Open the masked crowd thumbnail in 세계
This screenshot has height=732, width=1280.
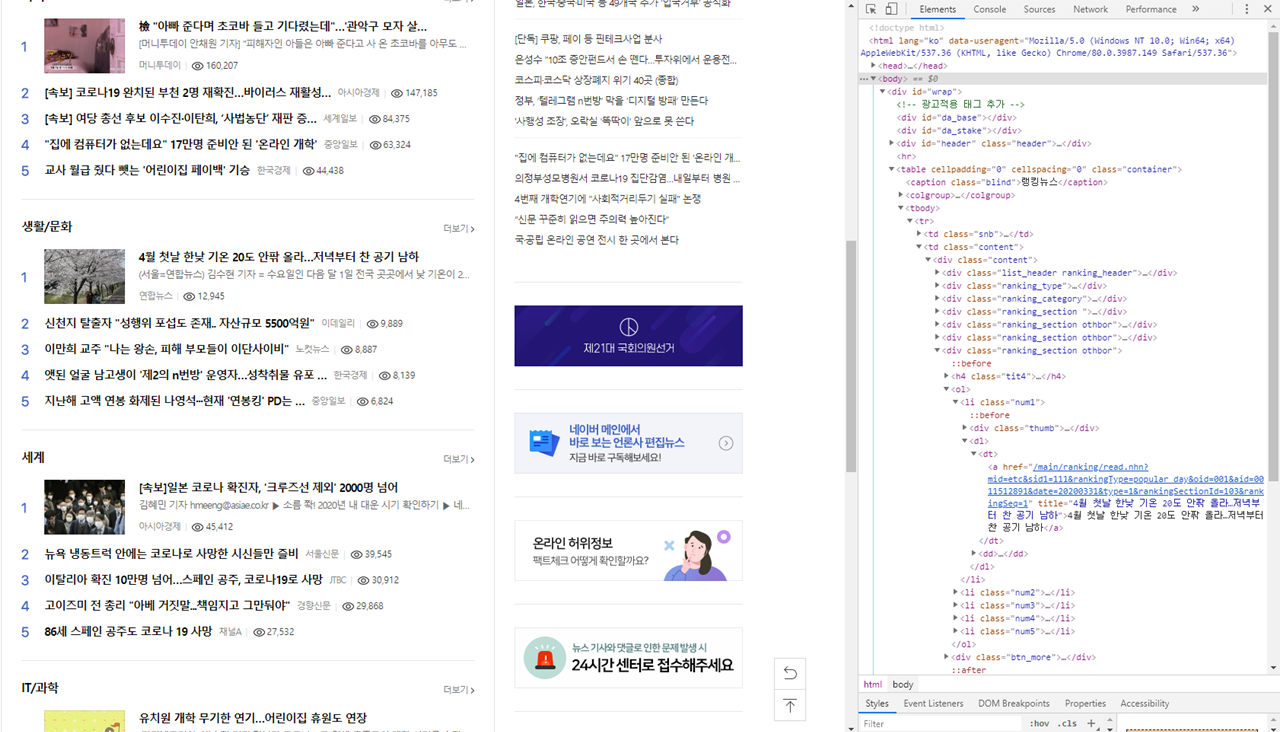(84, 507)
